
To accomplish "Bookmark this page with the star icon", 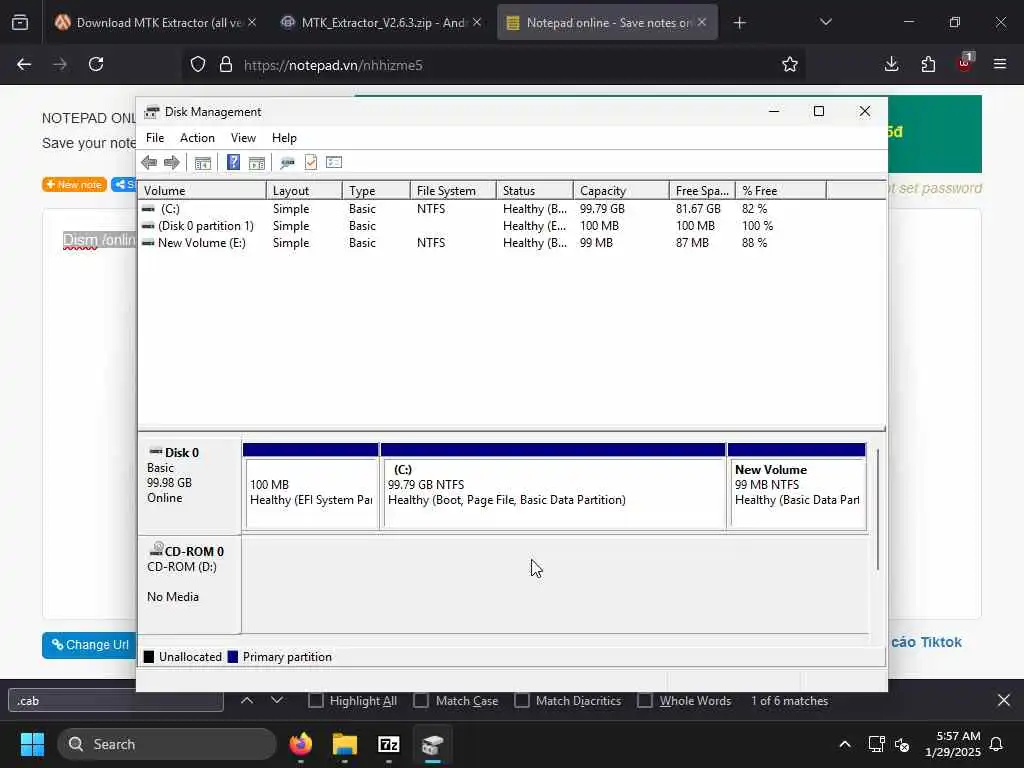I will click(x=790, y=64).
